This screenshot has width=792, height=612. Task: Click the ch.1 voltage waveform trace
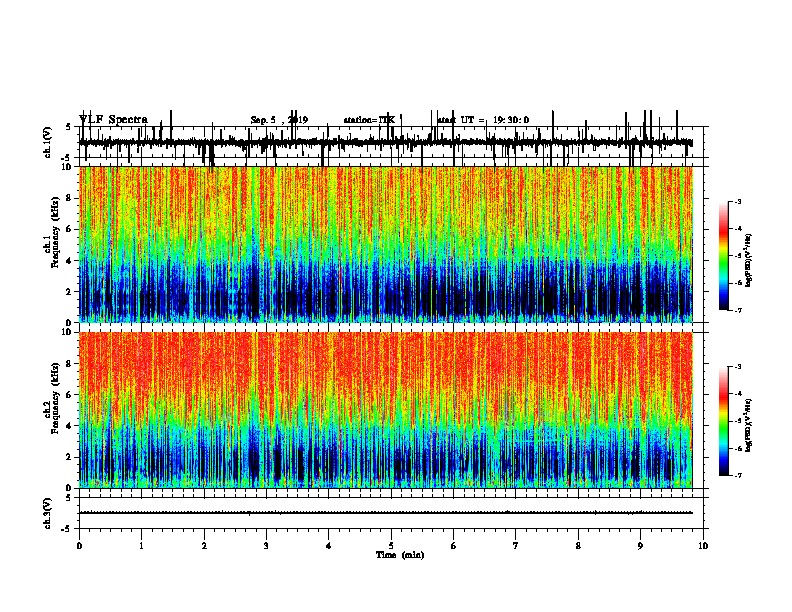pos(386,143)
